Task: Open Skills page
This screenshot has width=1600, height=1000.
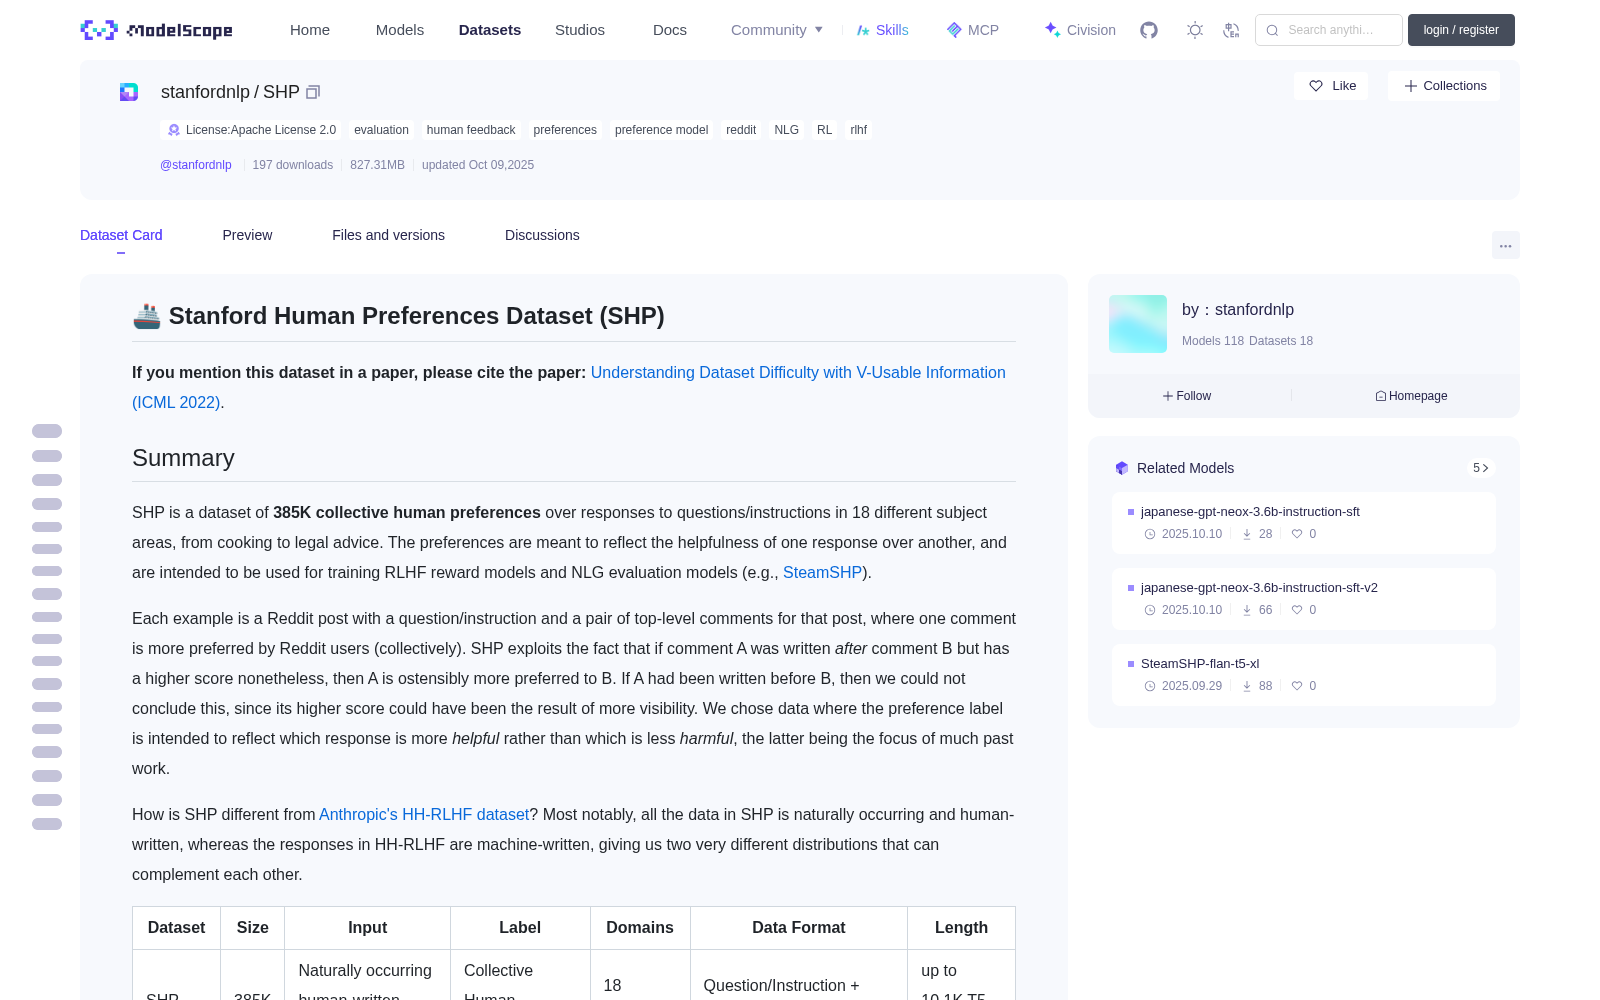Action: (x=882, y=30)
